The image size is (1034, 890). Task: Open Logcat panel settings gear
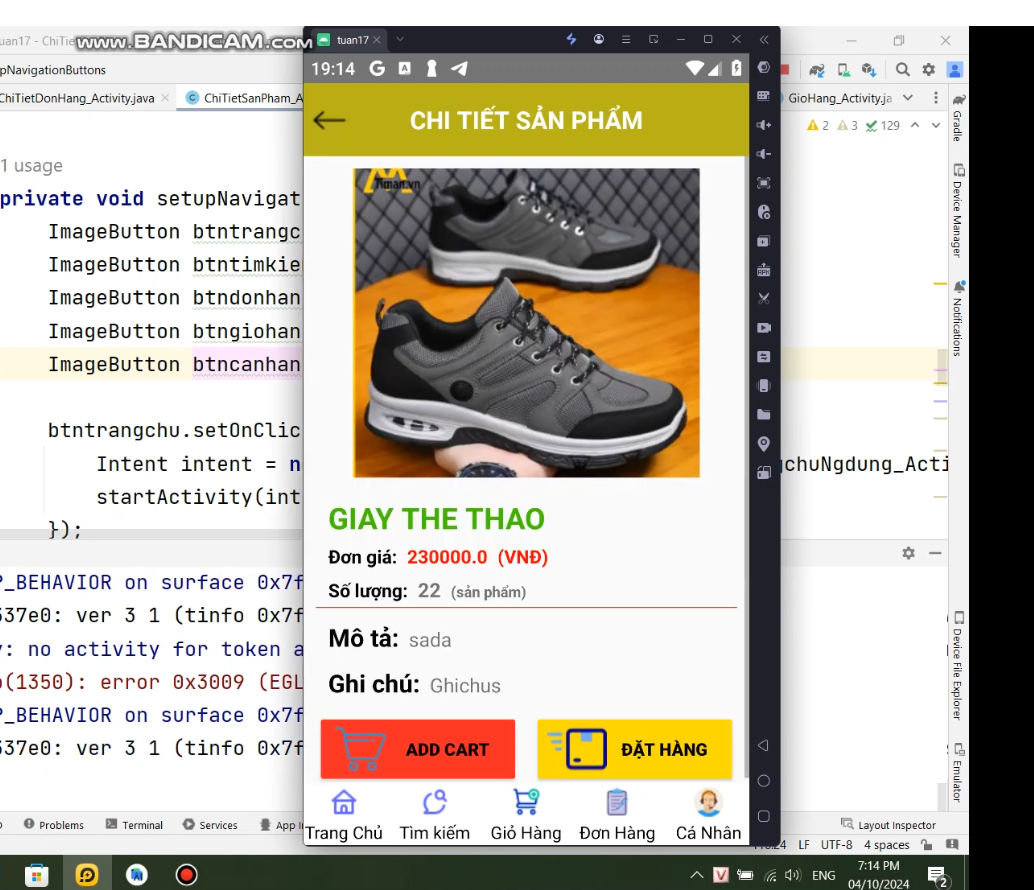[x=909, y=553]
